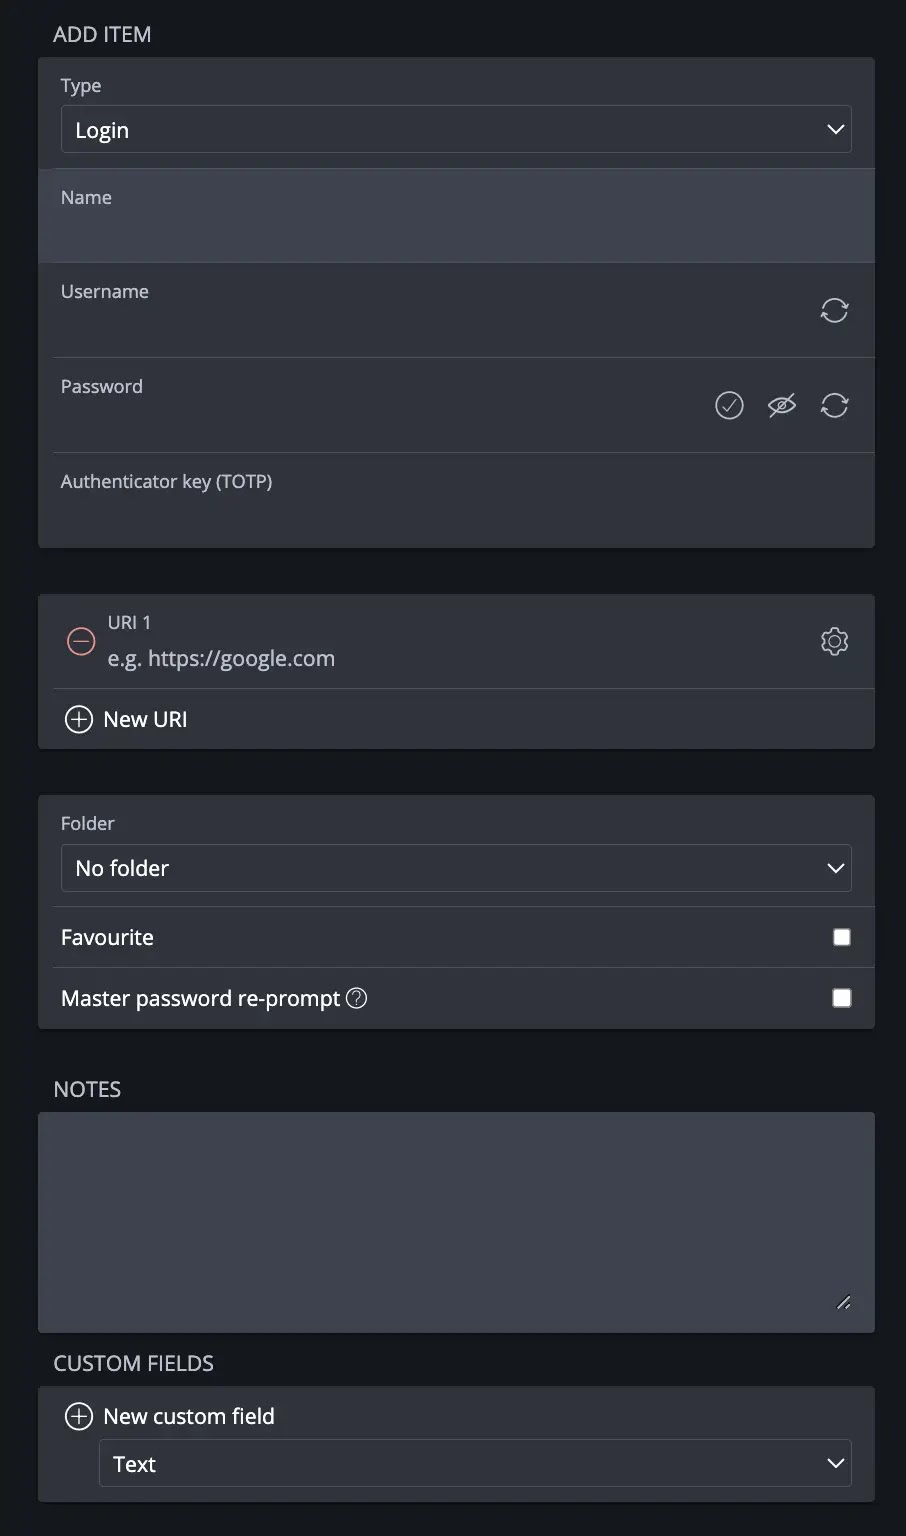The image size is (906, 1536).
Task: Toggle password visibility eye icon
Action: point(782,405)
